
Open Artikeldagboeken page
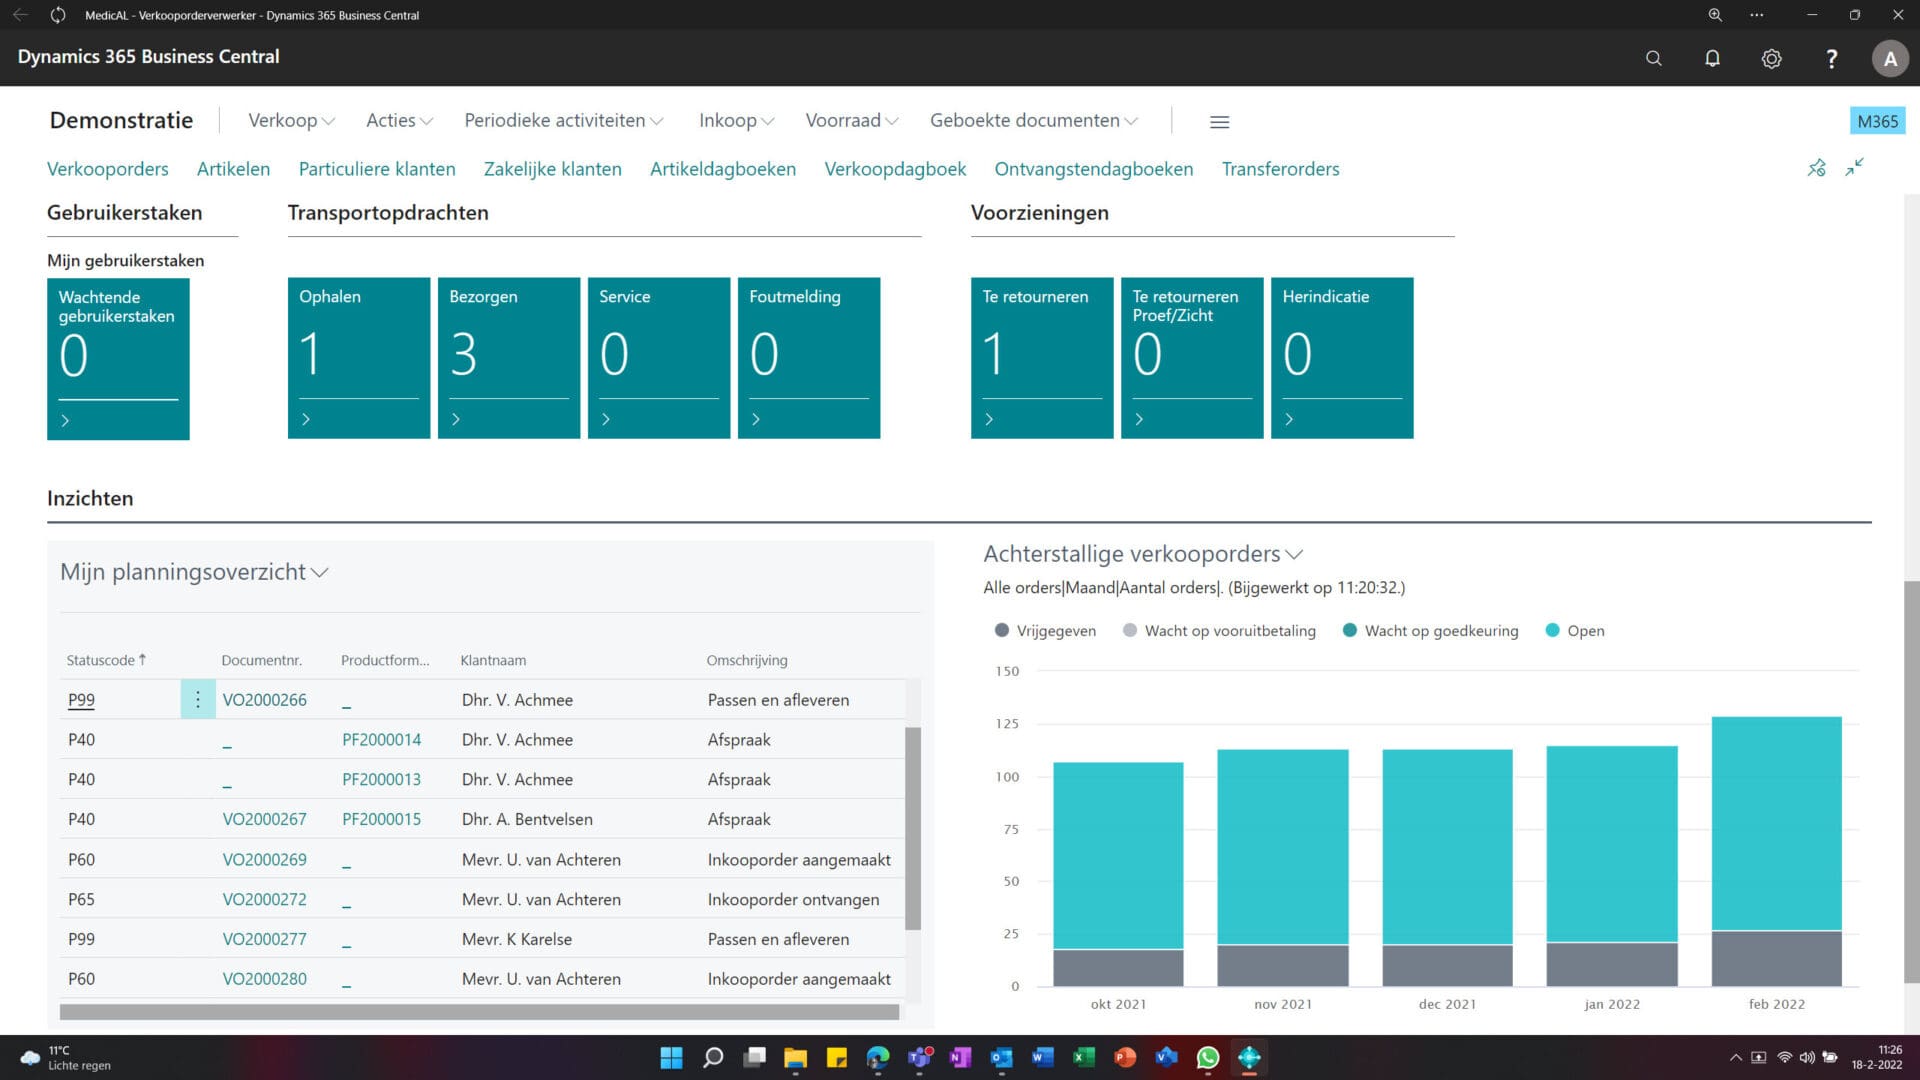coord(723,168)
